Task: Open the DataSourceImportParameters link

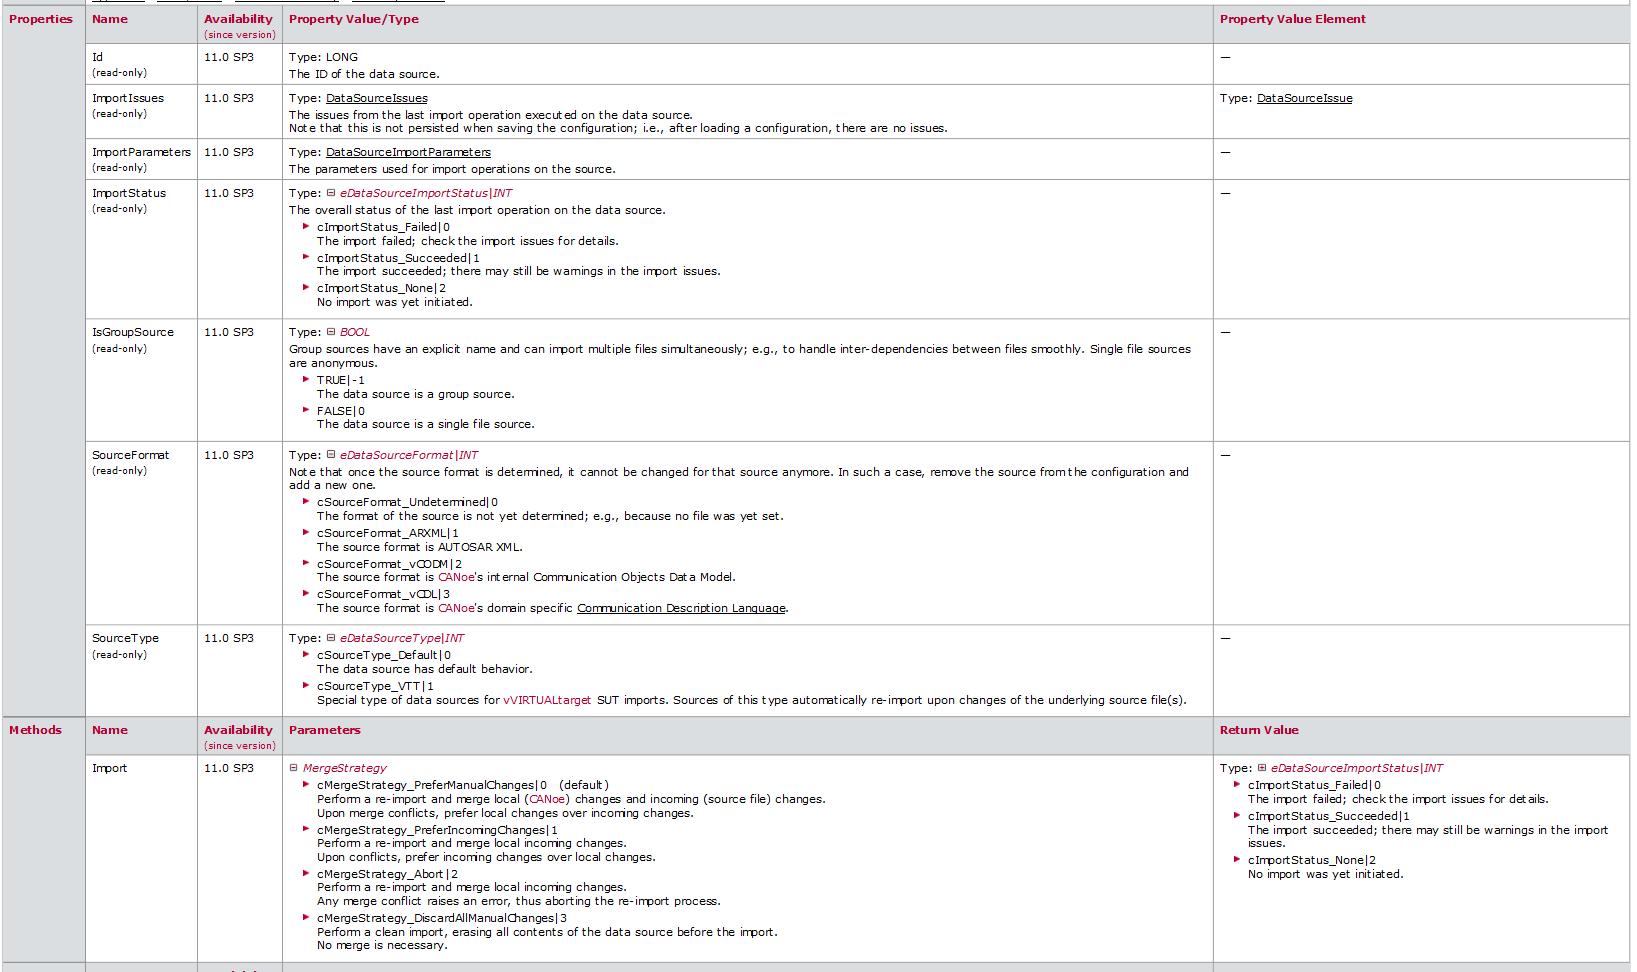Action: tap(408, 152)
